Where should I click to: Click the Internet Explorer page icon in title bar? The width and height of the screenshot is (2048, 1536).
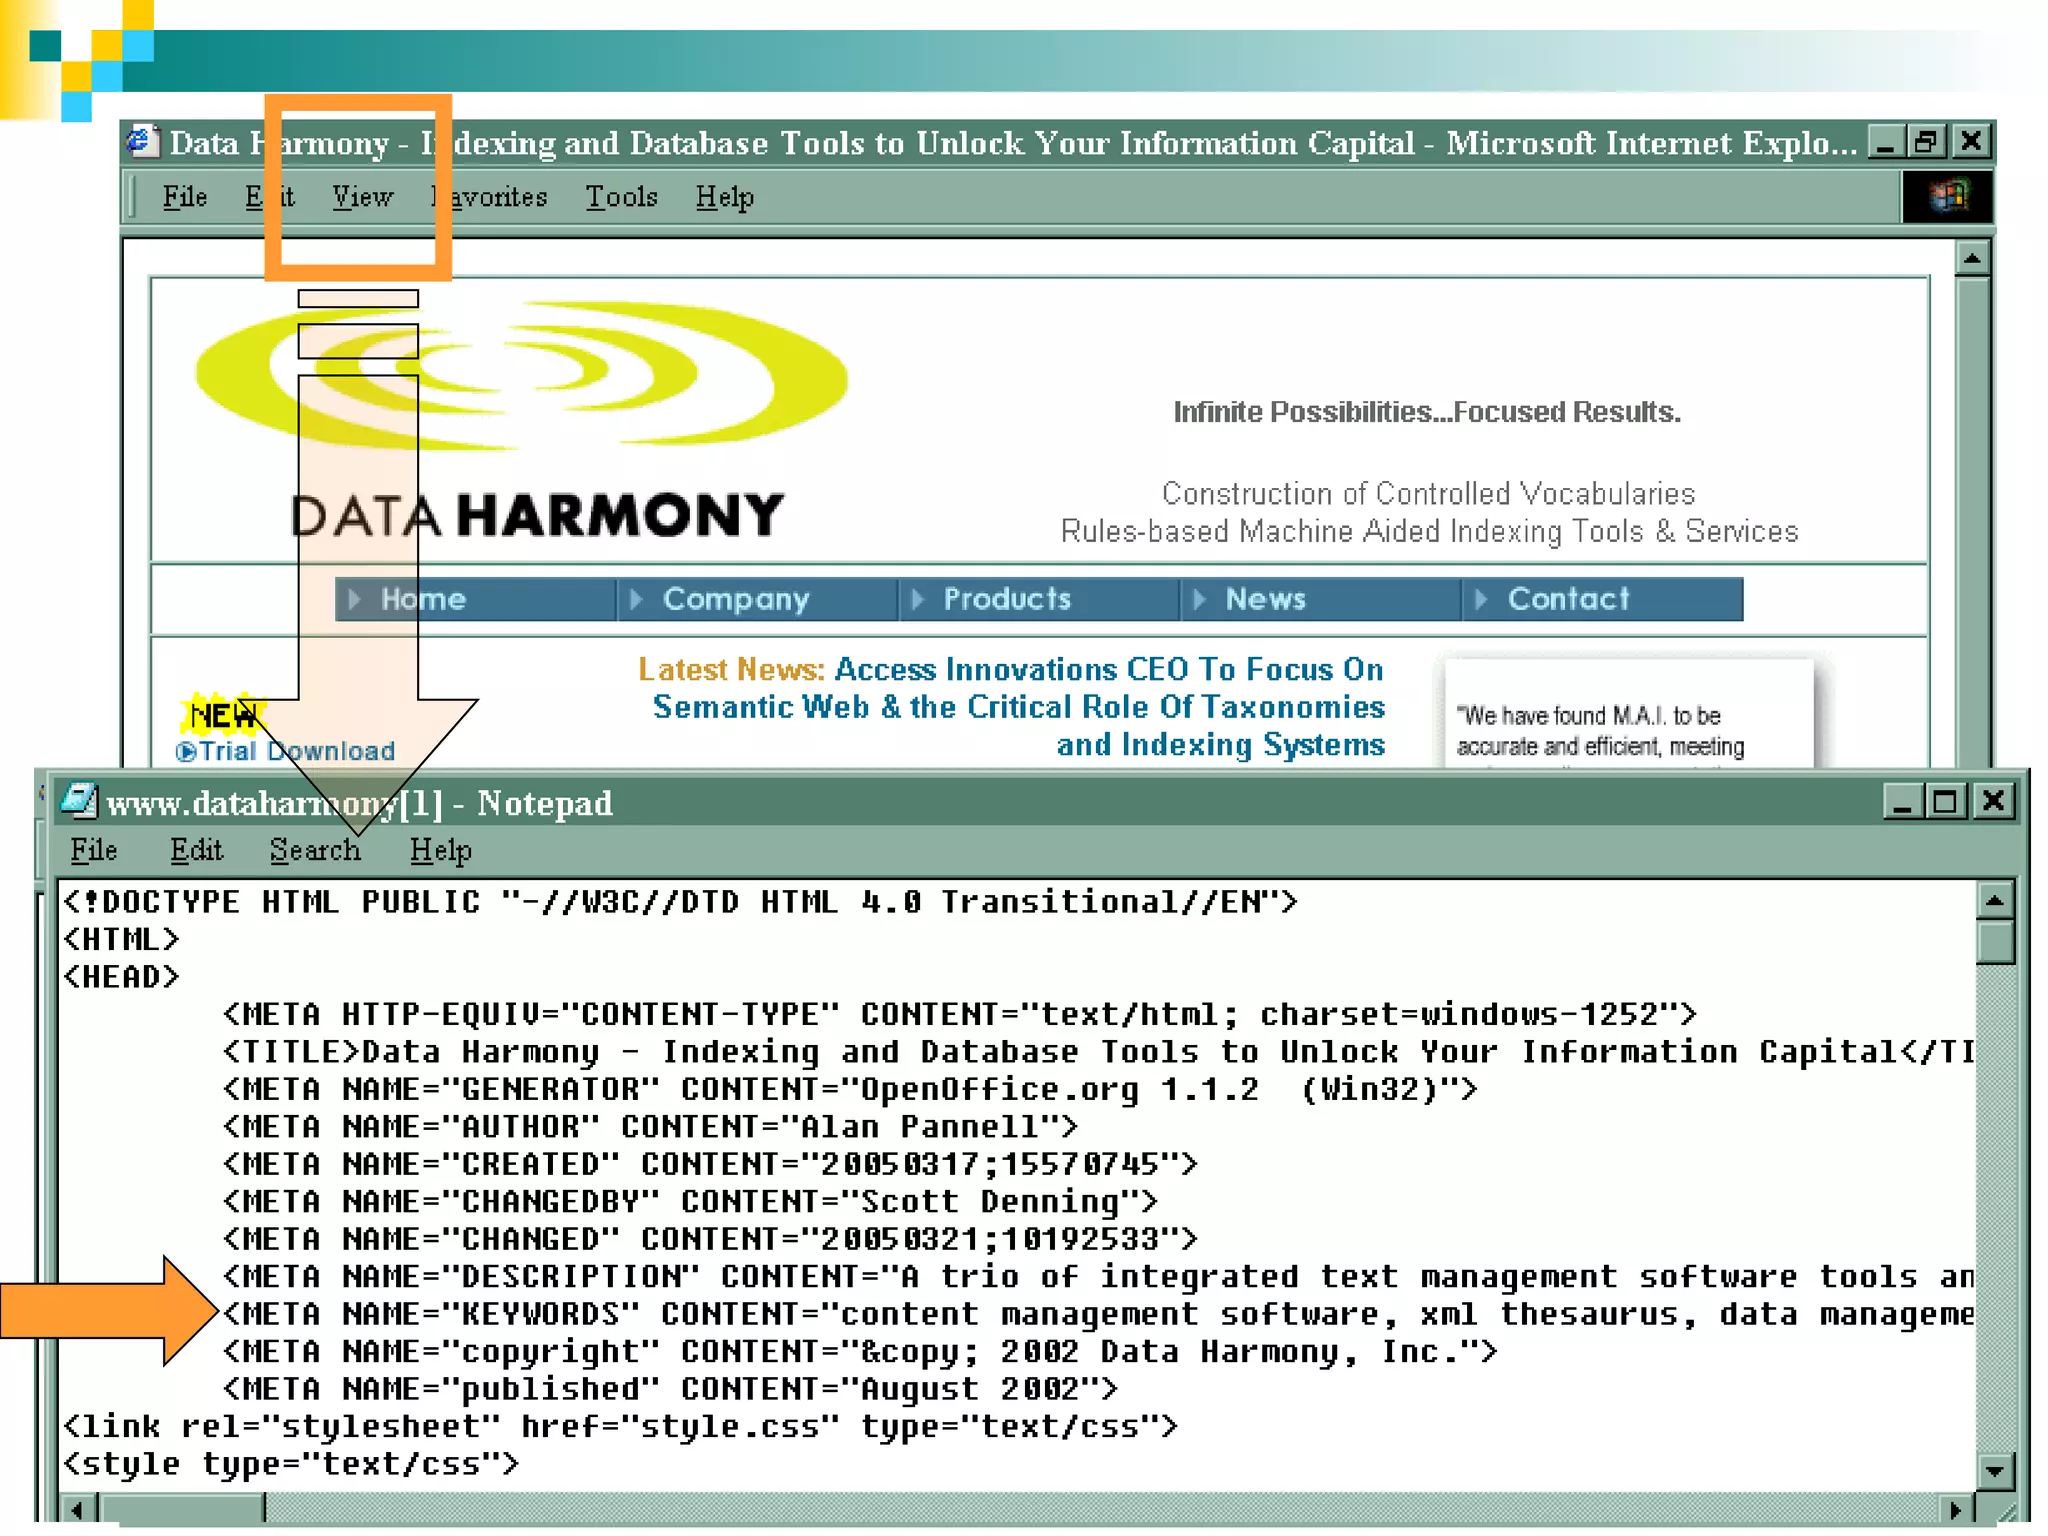point(142,142)
